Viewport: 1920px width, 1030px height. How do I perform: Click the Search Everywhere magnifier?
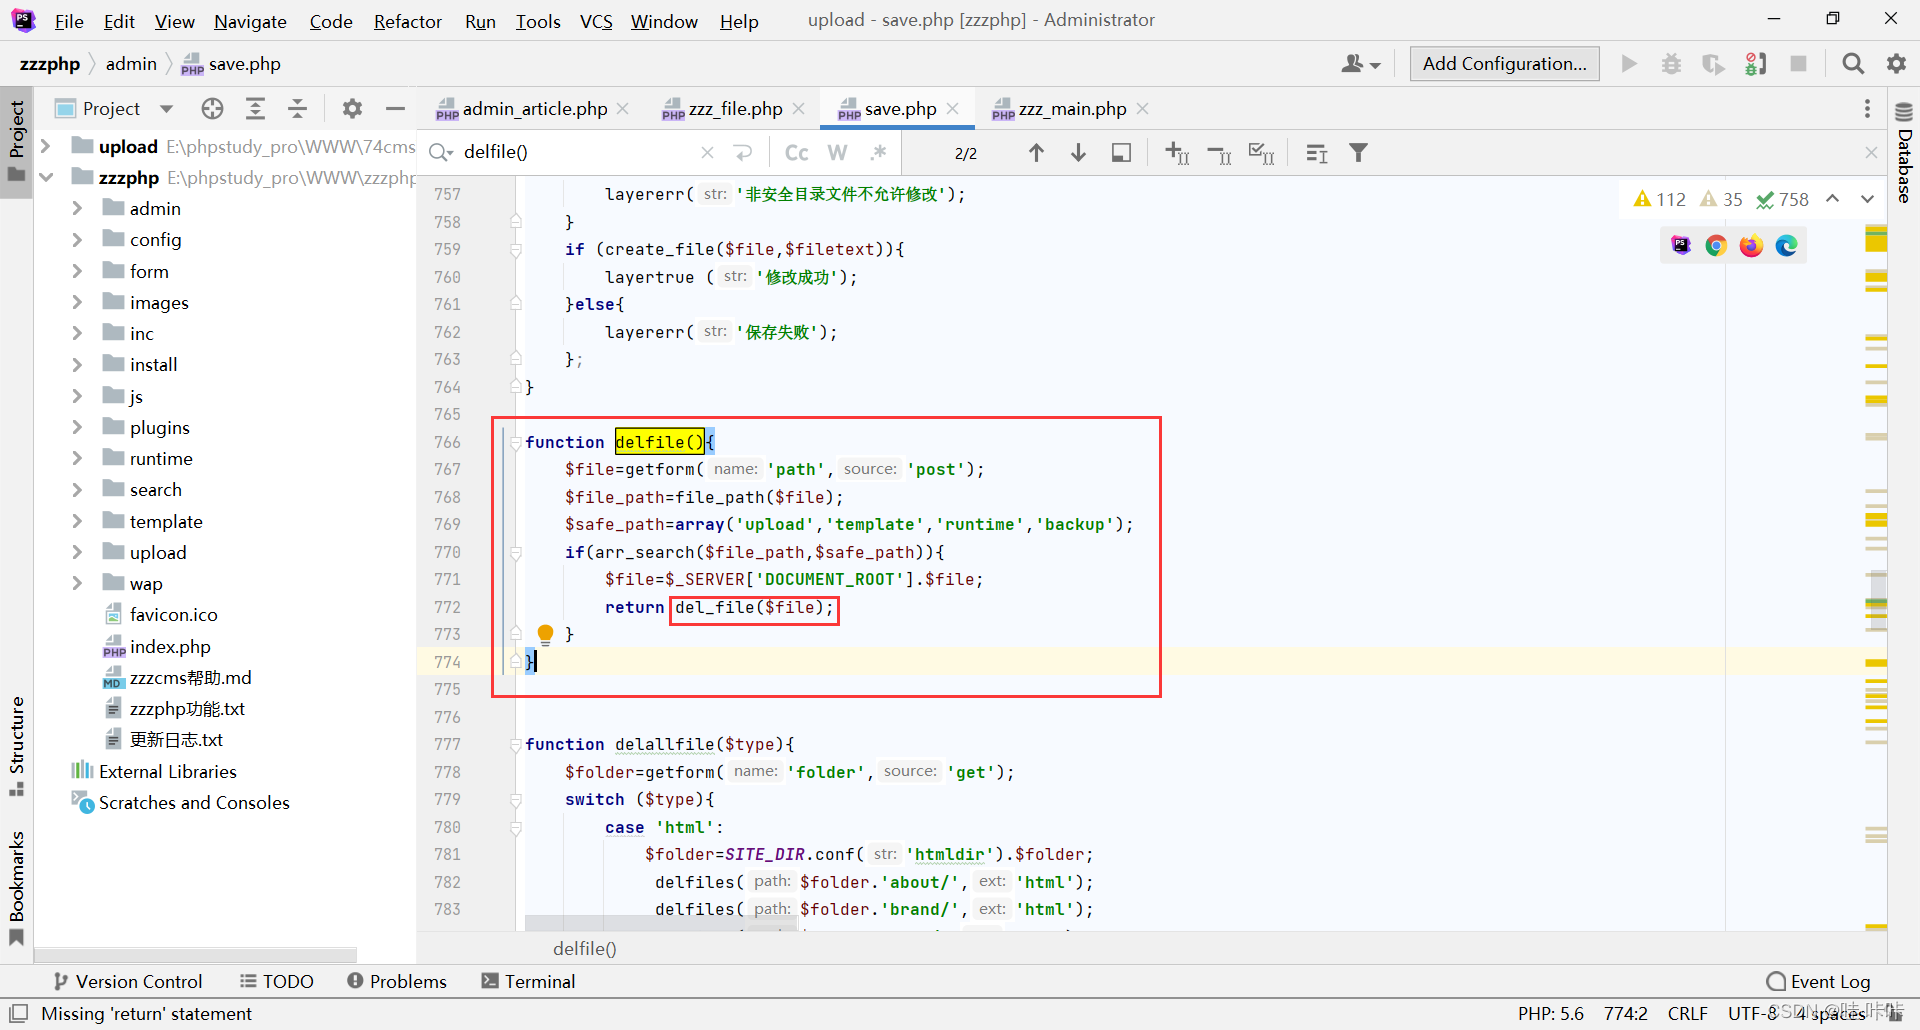[1852, 63]
